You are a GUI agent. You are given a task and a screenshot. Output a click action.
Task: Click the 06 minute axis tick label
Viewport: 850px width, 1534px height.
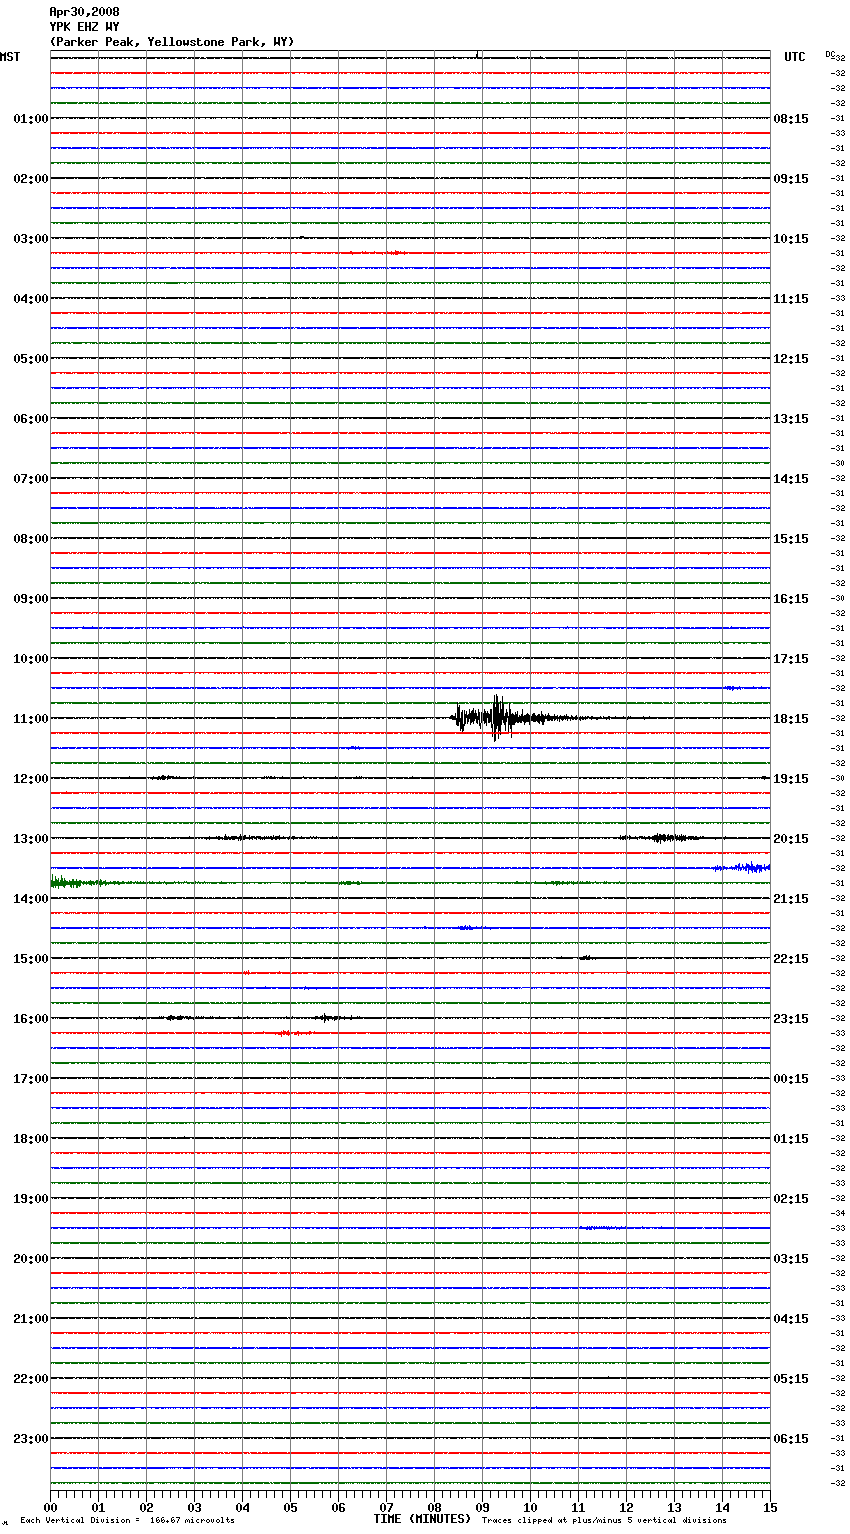(x=338, y=1507)
